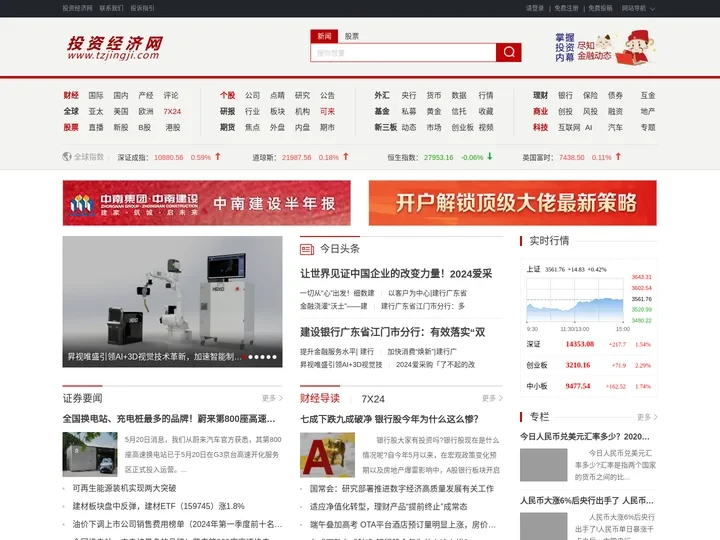The image size is (720, 540).
Task: Select the 股票 search tab
Action: click(x=352, y=36)
